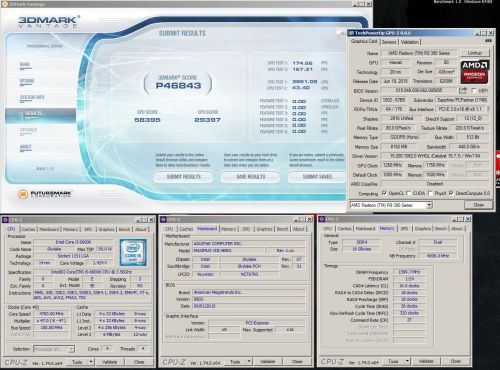
Task: Click the SUBMIT SAVED button
Action: coord(317,177)
